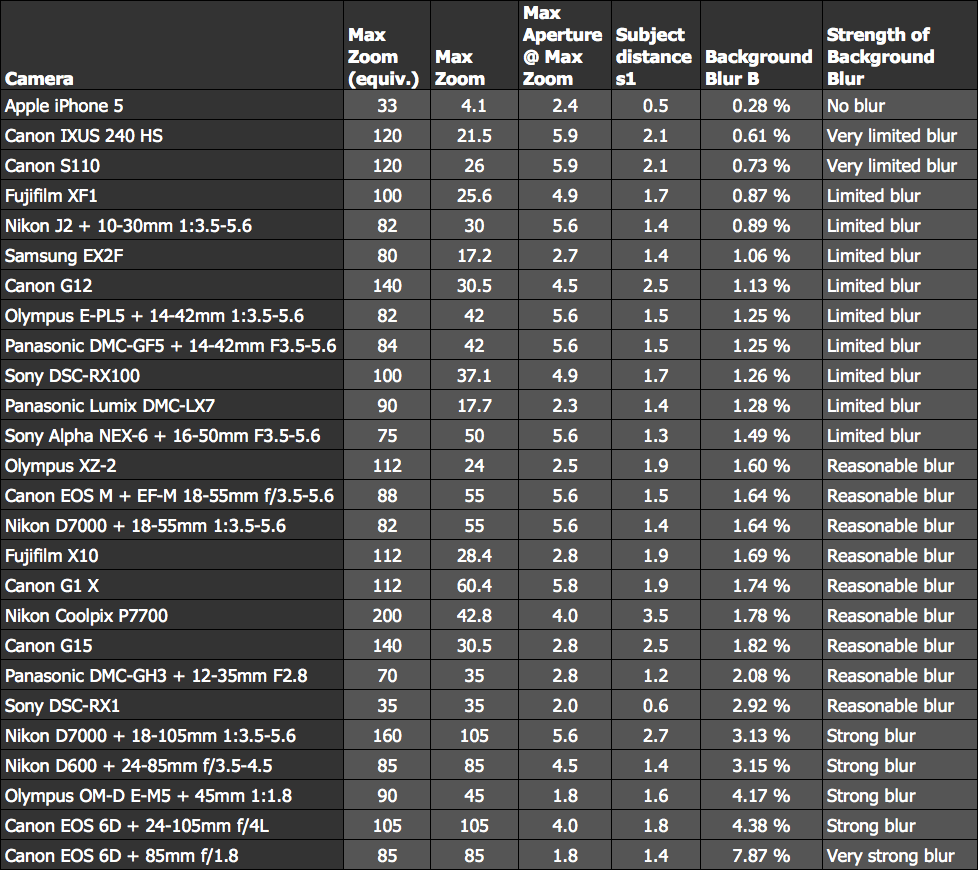Click the 7.87 % background blur value

[x=761, y=855]
